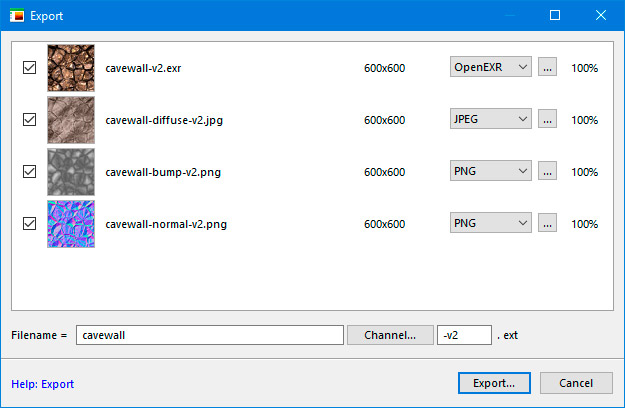Expand the format dropdown for cavewall-normal-v2.png
This screenshot has height=408, width=625.
[490, 223]
